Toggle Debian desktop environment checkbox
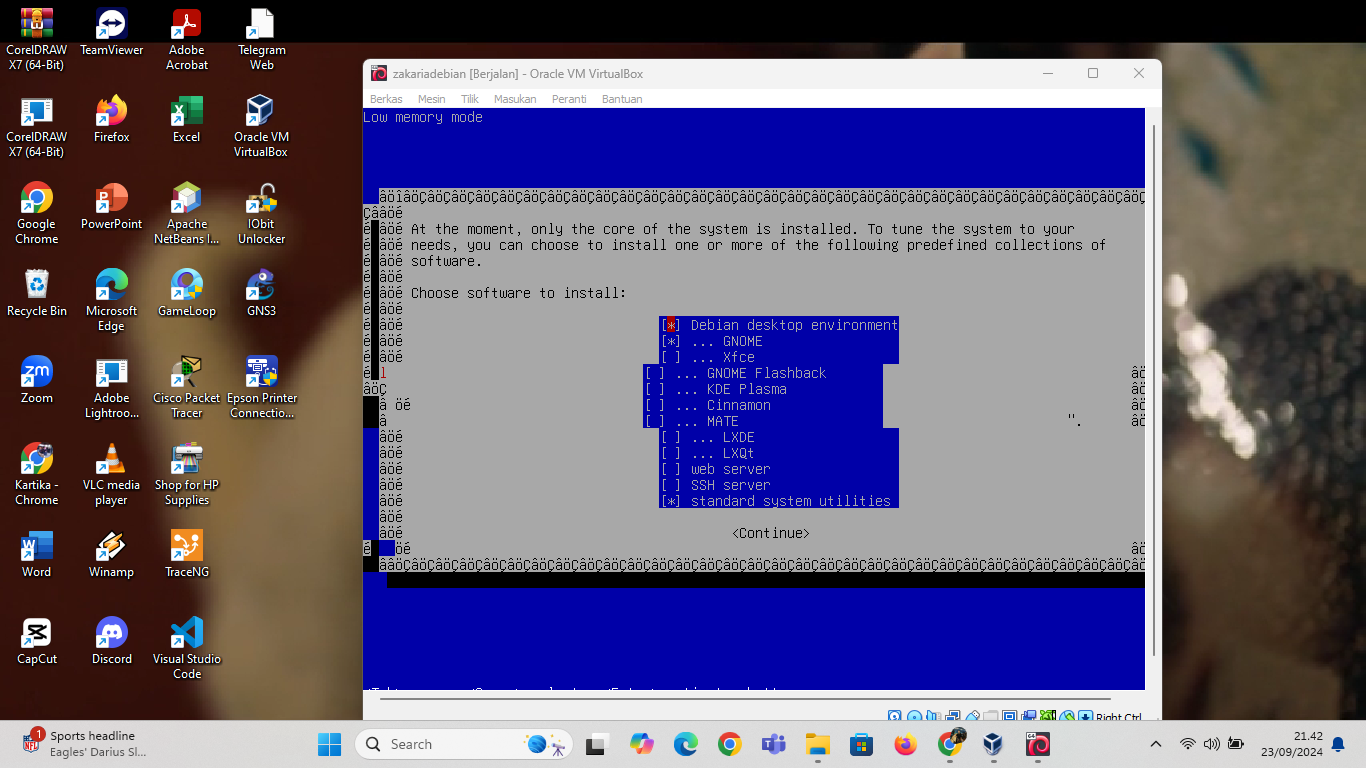Viewport: 1366px width, 768px height. [671, 325]
